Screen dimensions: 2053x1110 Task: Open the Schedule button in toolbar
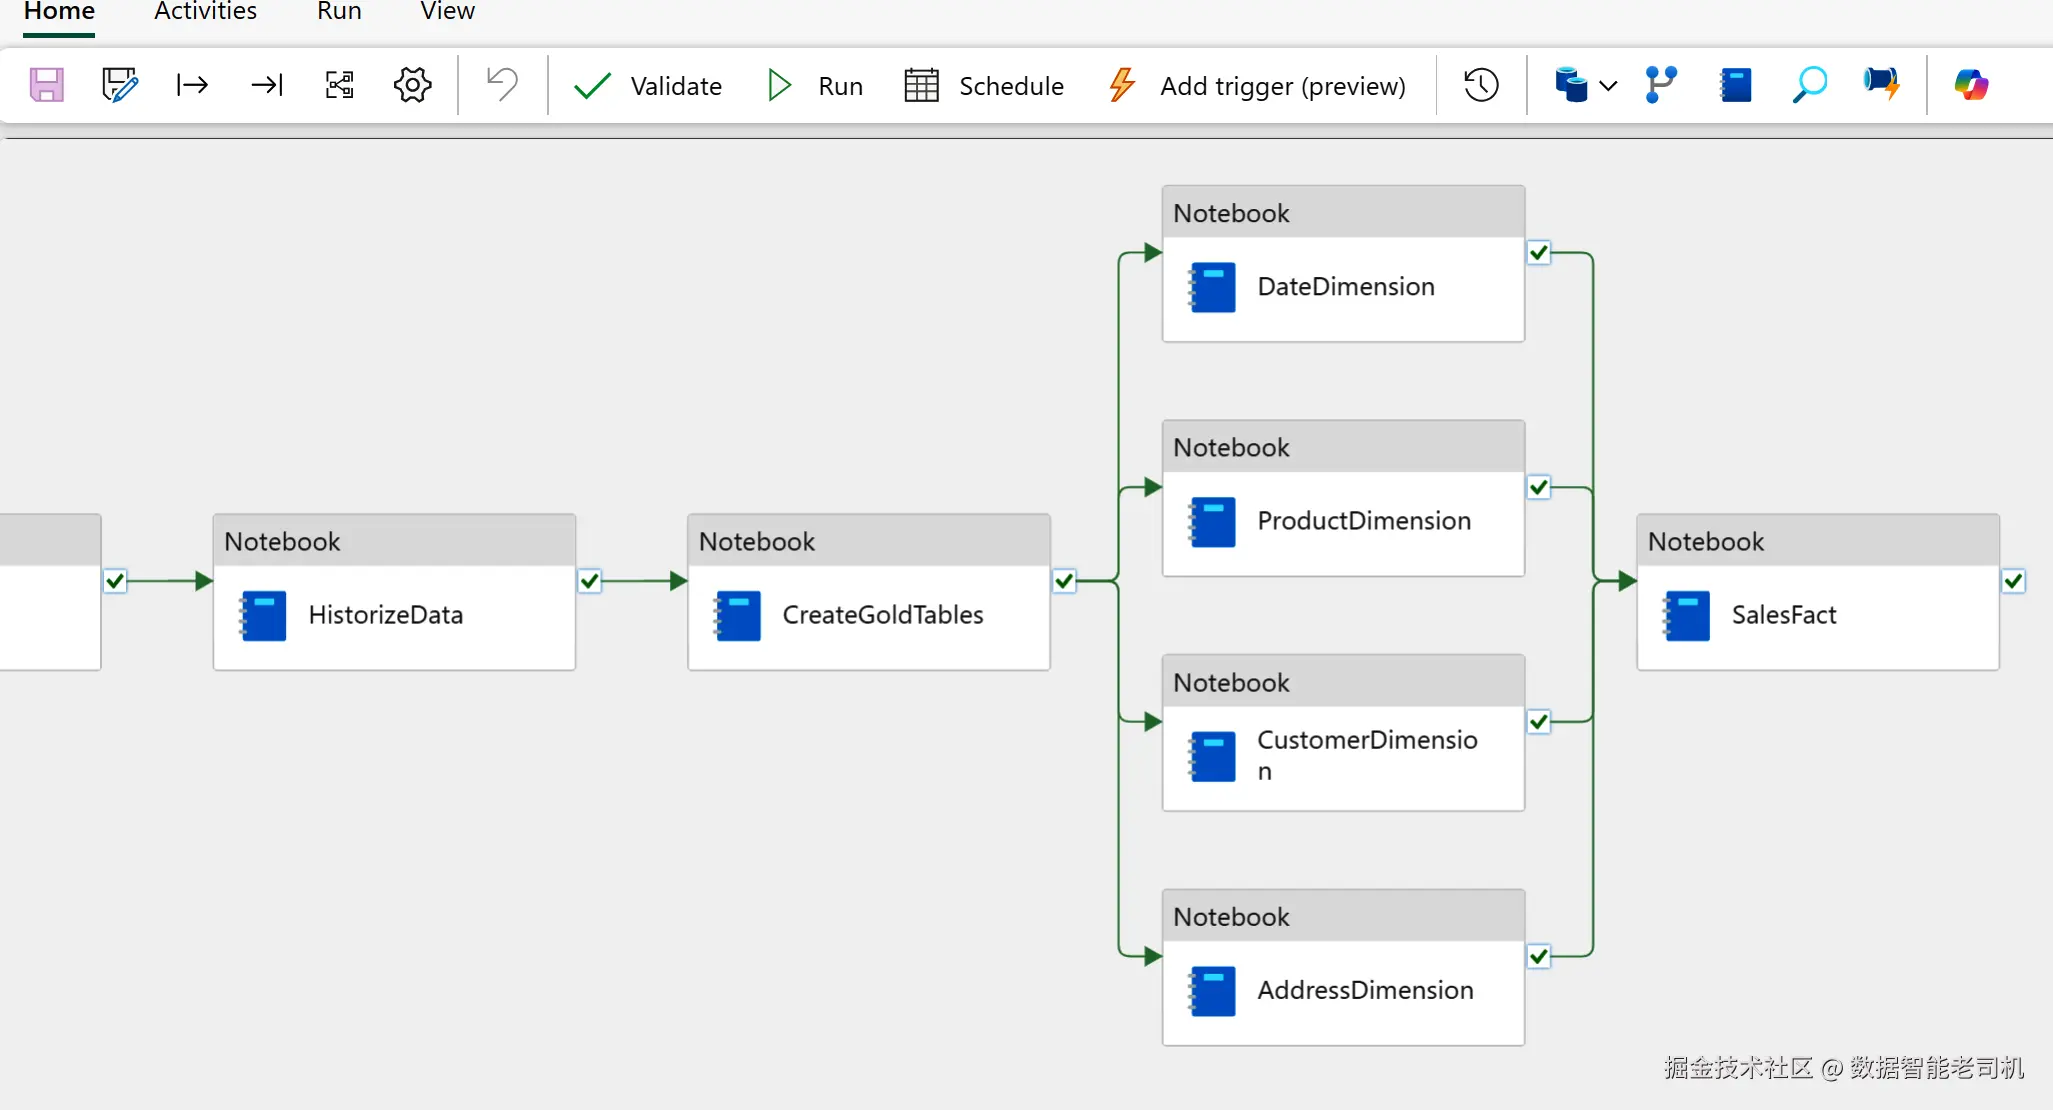tap(983, 86)
